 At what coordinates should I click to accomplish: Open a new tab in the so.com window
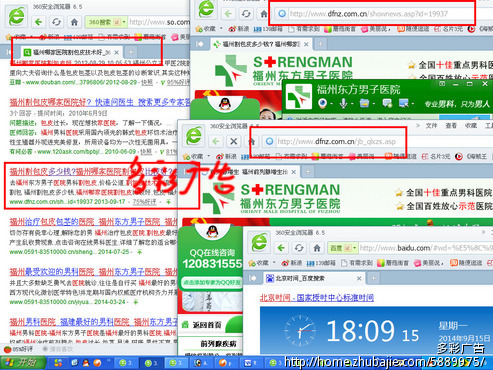pyautogui.click(x=131, y=52)
